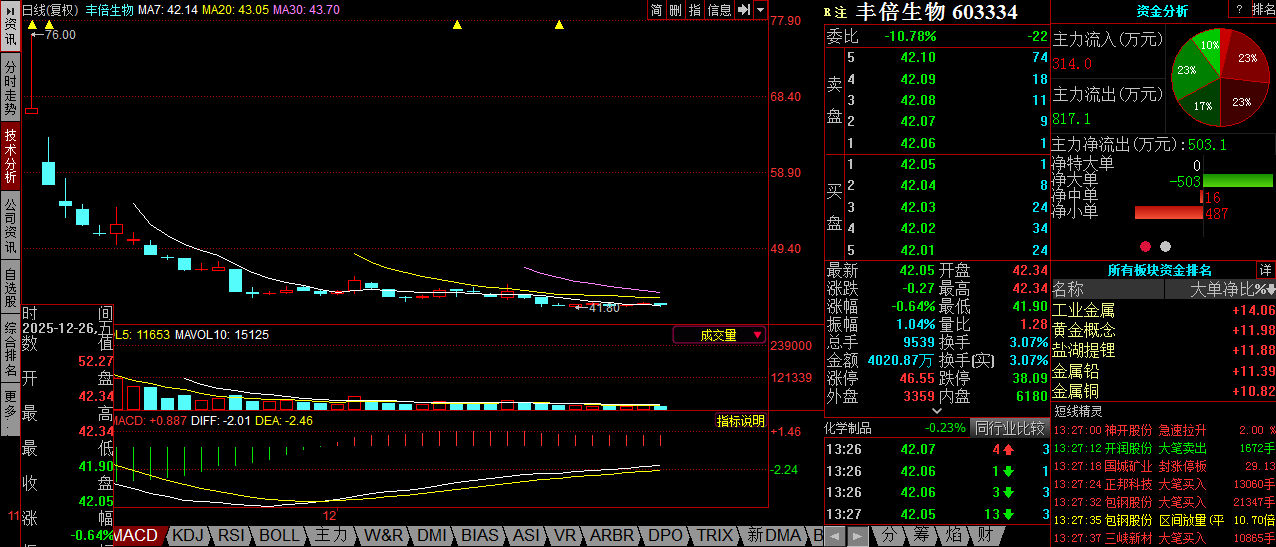Select the RSI indicator tab
Viewport: 1276px width, 547px height.
tap(232, 536)
